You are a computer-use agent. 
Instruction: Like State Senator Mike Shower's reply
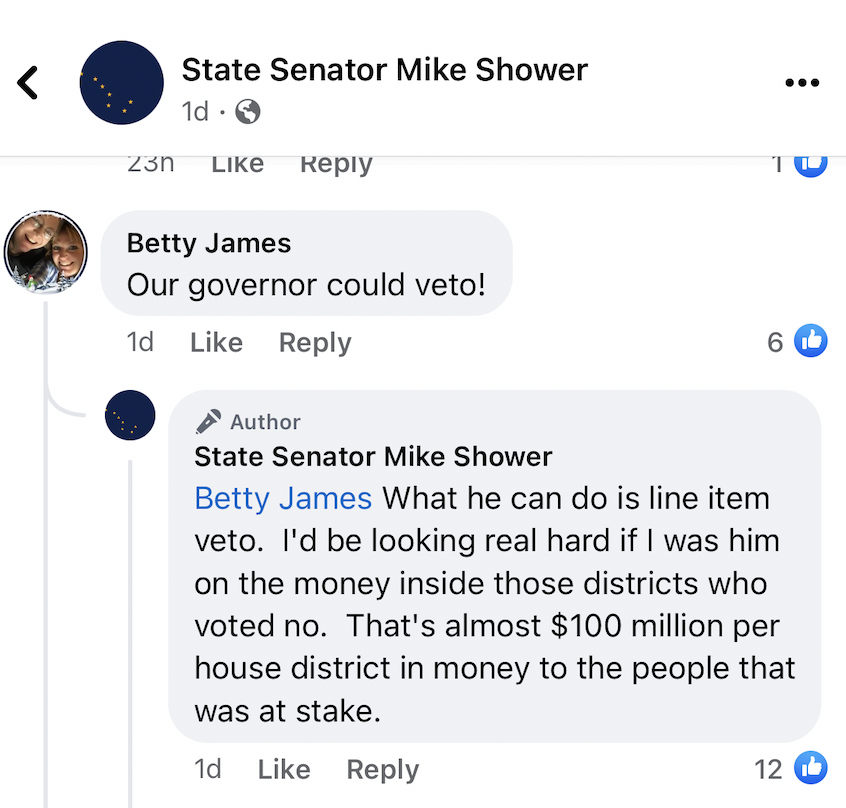click(x=284, y=769)
